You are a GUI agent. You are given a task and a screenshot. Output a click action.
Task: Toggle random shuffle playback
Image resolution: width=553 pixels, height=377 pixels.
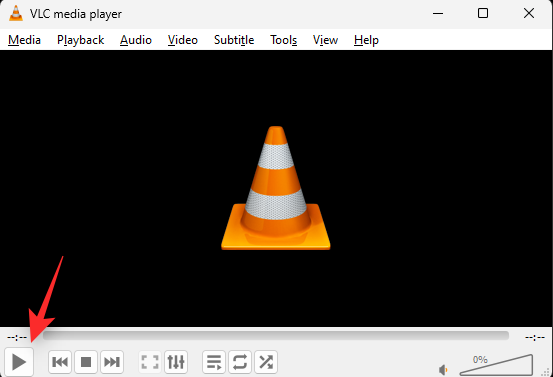pos(266,362)
